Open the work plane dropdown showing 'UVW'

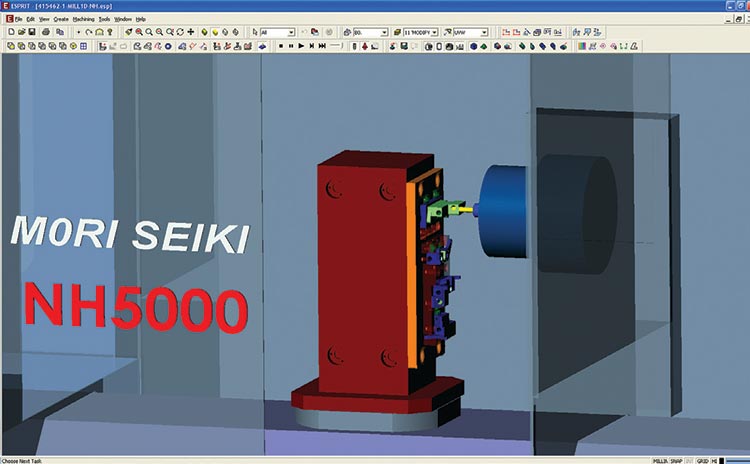(x=471, y=32)
